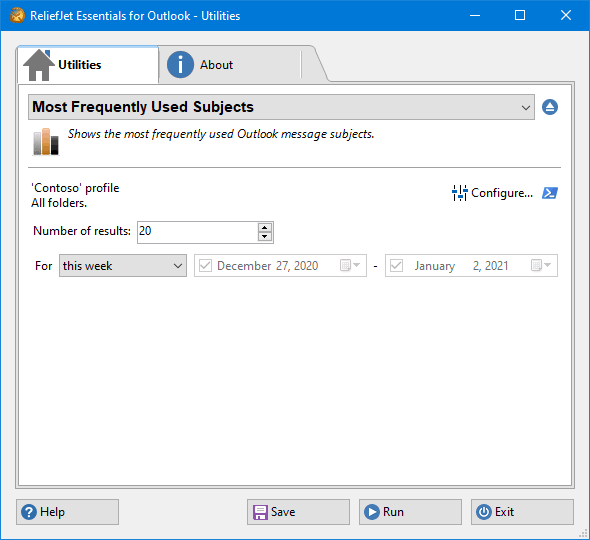The height and width of the screenshot is (540, 590).
Task: Click the About info icon
Action: click(x=180, y=65)
